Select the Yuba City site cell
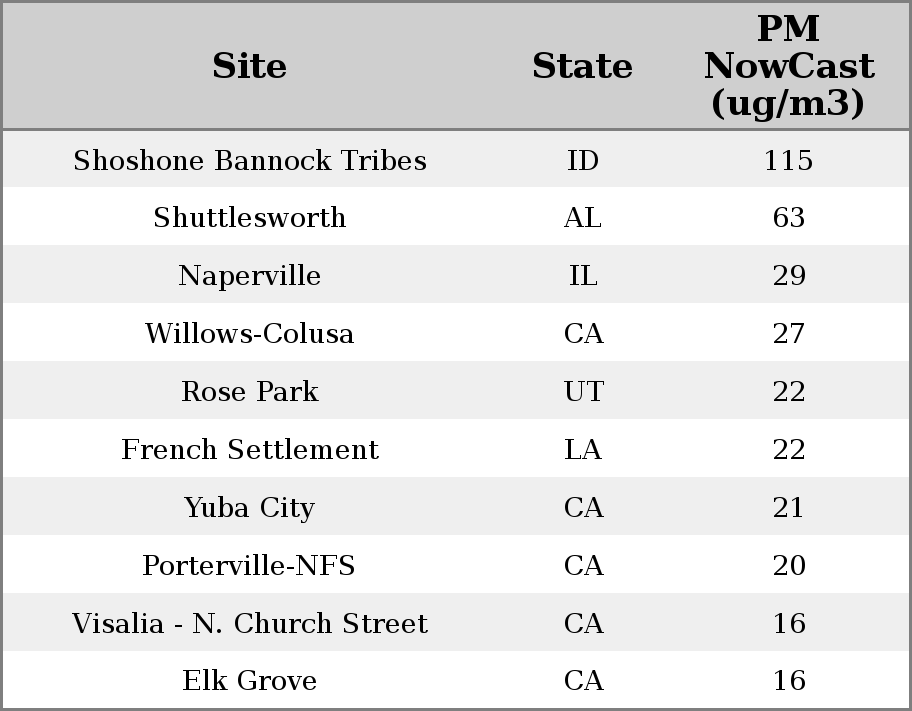 click(x=249, y=508)
